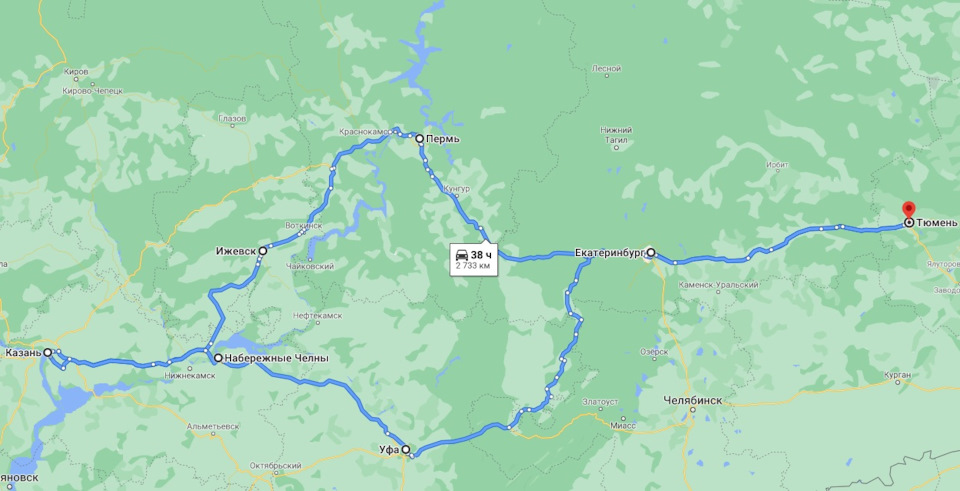Click the car icon in route info box
Screen dimensions: 960x491
coord(462,254)
